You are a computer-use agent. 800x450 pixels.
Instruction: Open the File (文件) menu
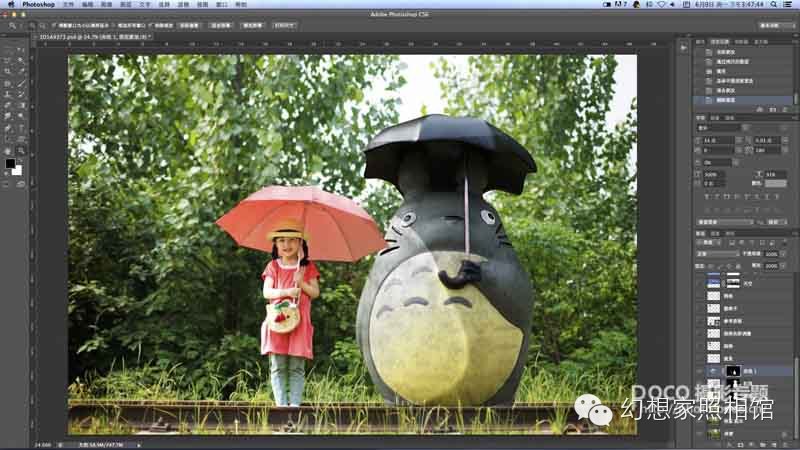point(68,4)
